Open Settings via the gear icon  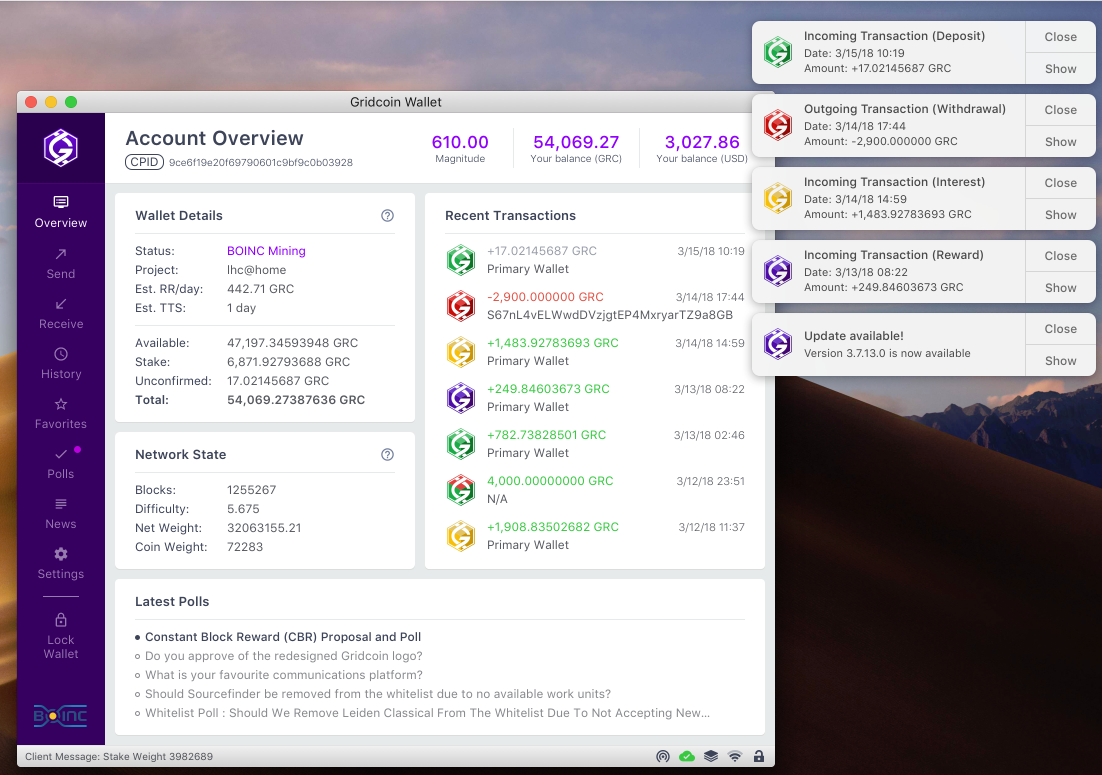[61, 554]
